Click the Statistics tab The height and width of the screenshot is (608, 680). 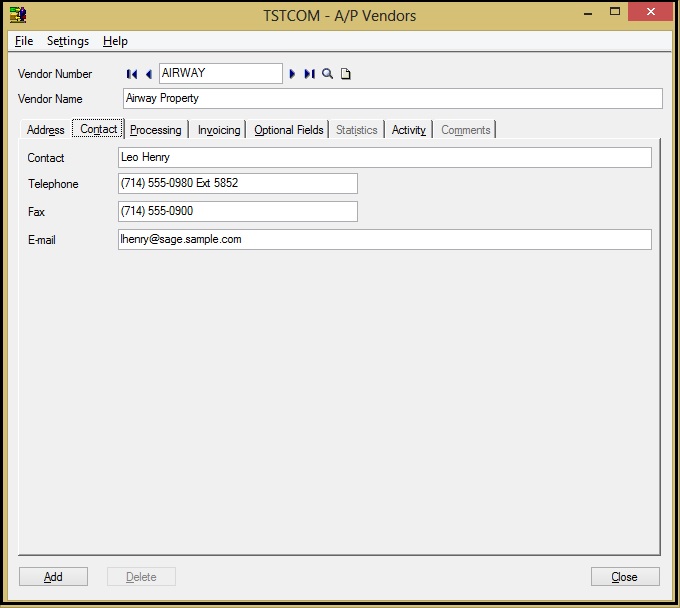pyautogui.click(x=356, y=130)
